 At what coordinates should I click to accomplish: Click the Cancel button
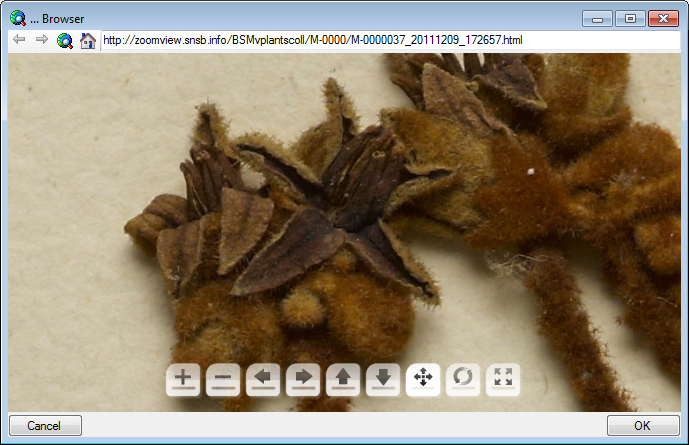pos(45,425)
